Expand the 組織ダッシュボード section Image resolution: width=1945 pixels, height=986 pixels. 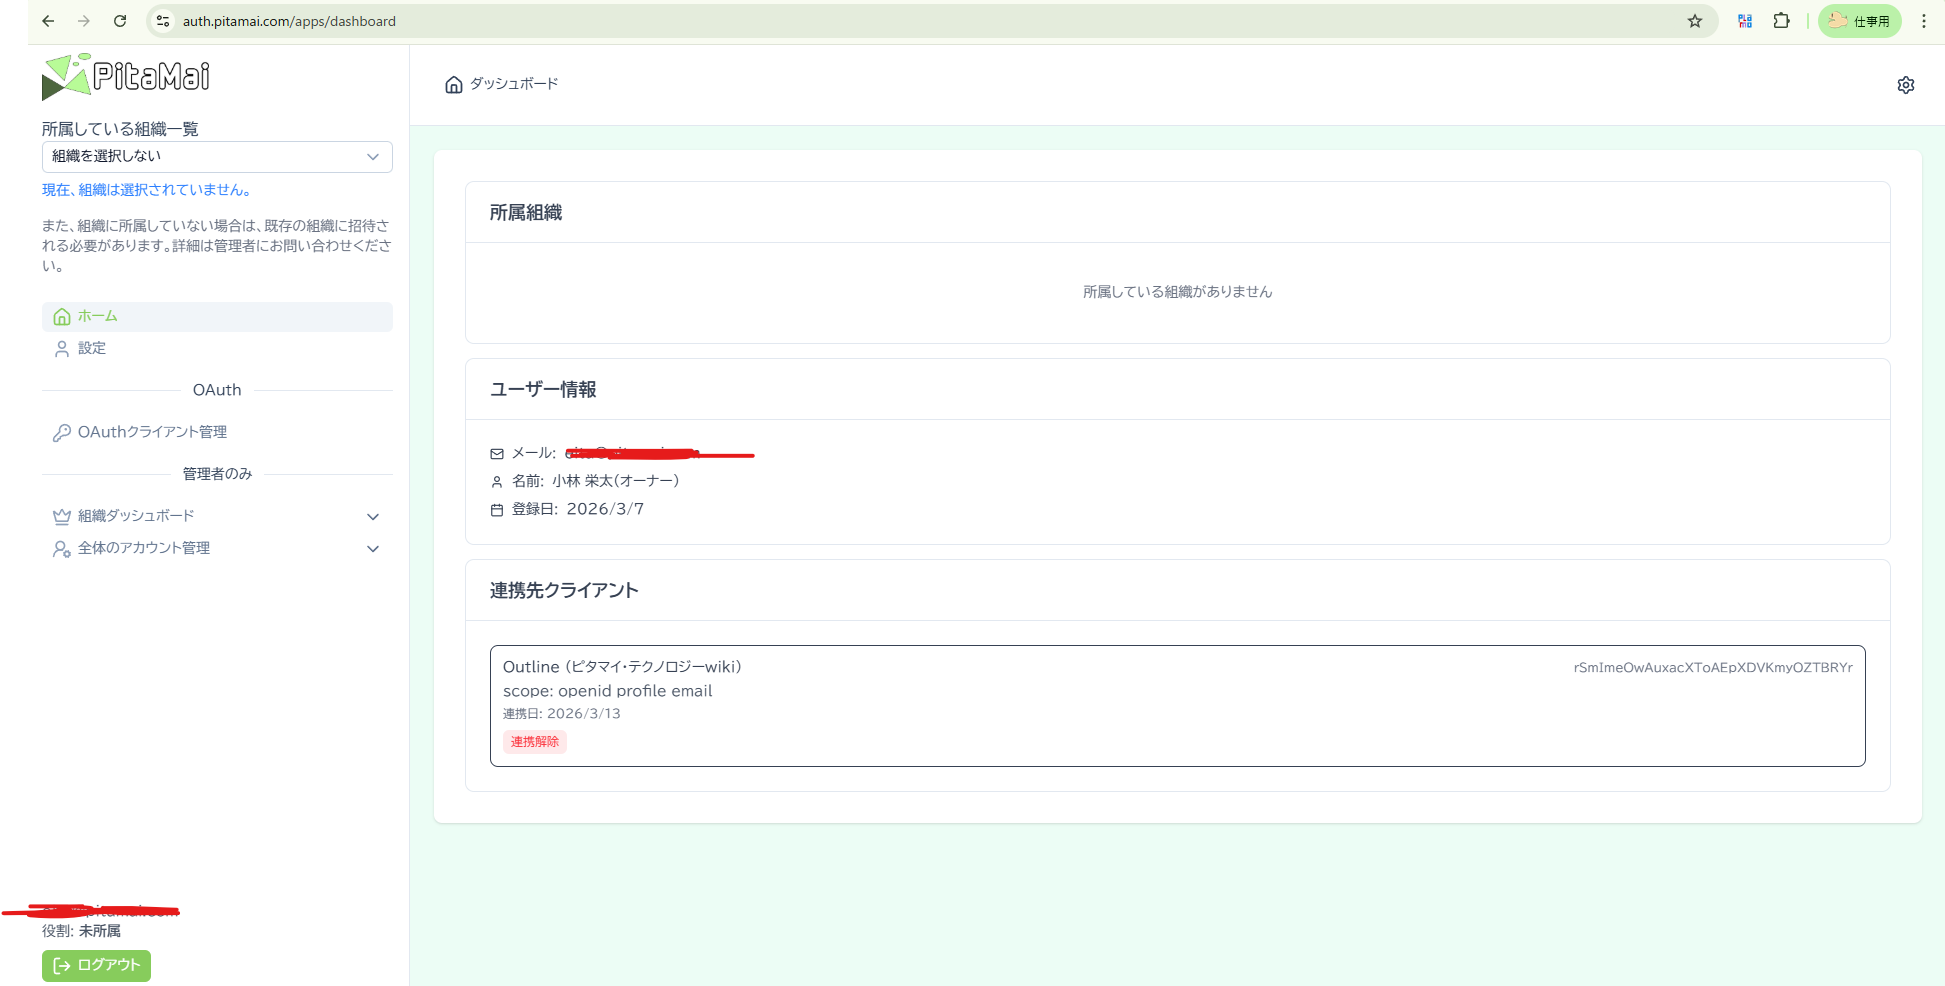[x=373, y=516]
